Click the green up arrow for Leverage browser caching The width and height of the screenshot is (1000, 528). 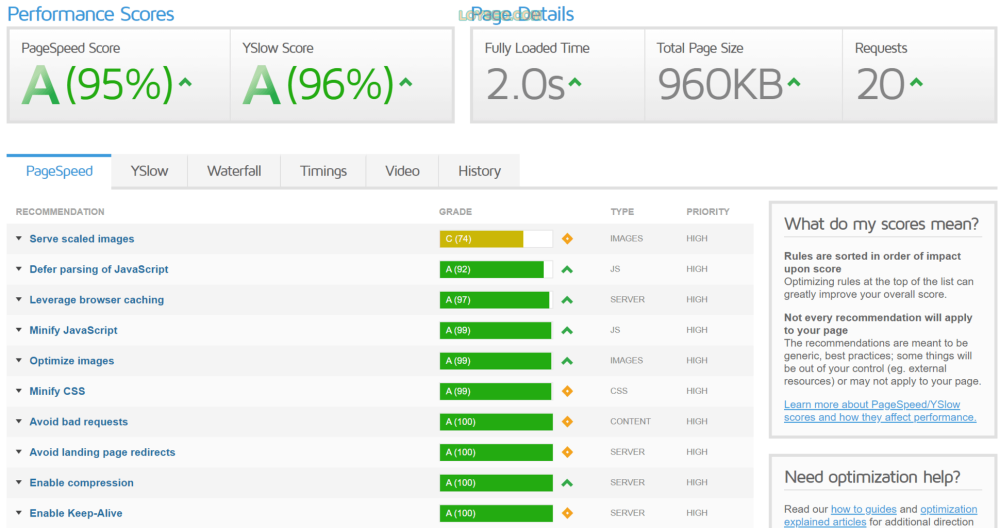click(x=567, y=300)
